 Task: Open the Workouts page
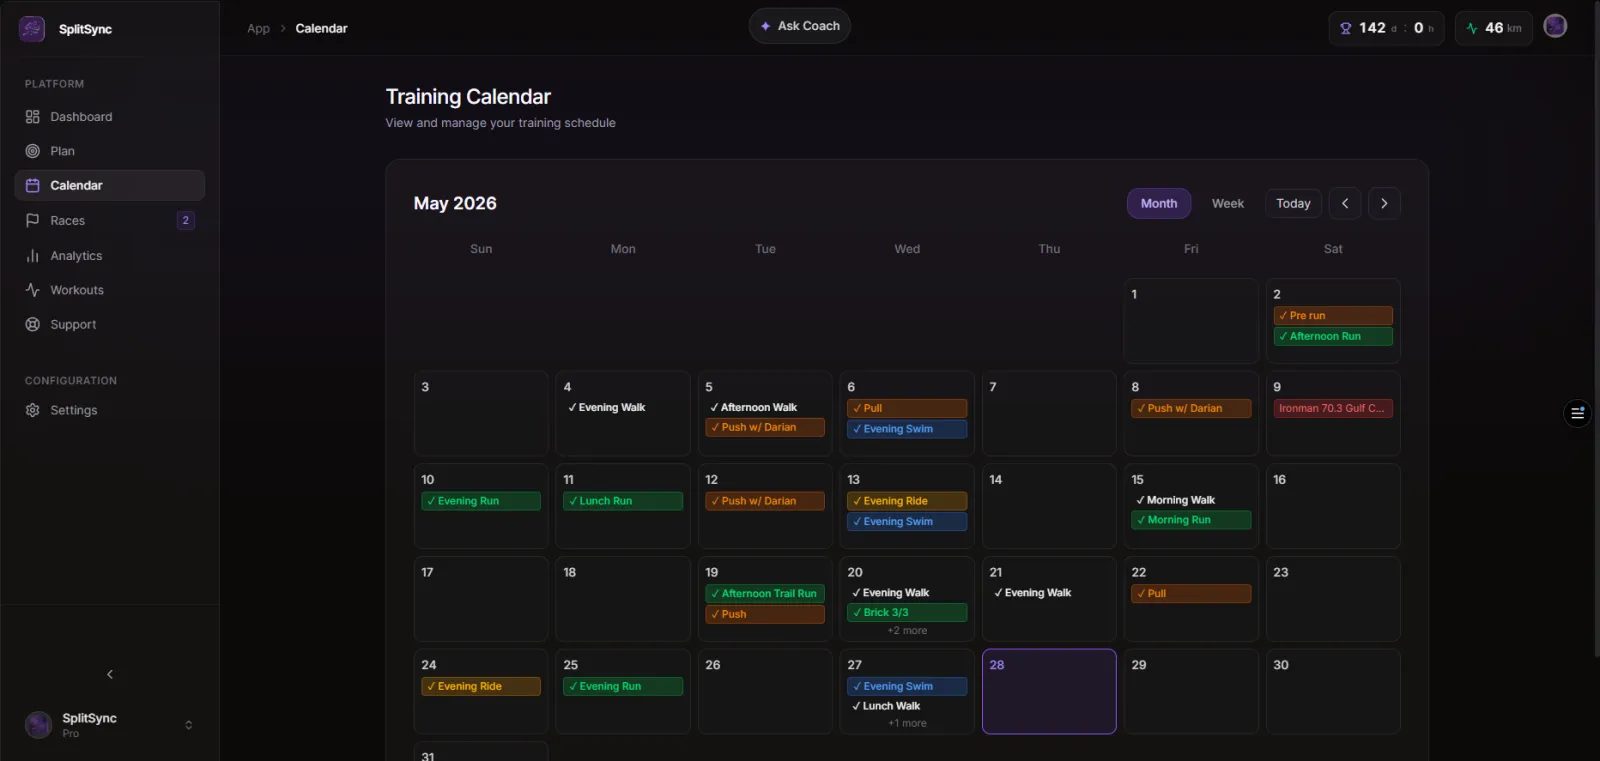[110, 290]
